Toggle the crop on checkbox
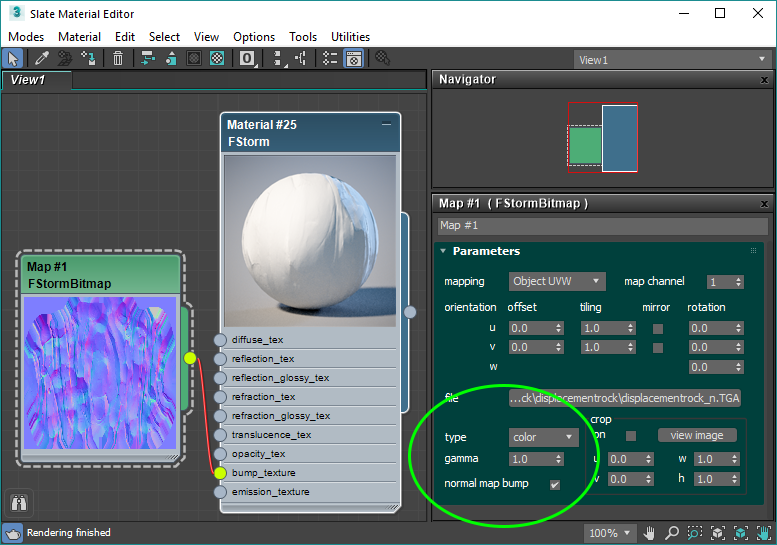 (631, 436)
